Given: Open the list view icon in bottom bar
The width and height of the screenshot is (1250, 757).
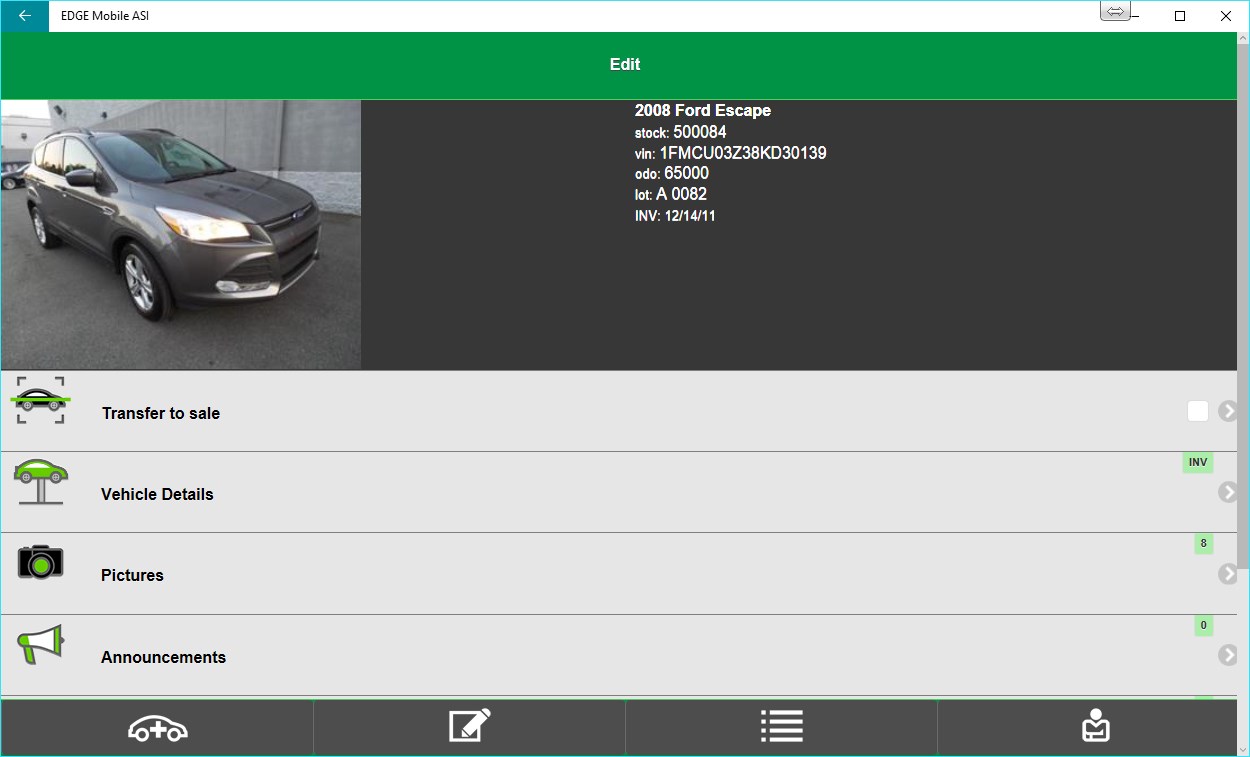Looking at the screenshot, I should click(781, 726).
